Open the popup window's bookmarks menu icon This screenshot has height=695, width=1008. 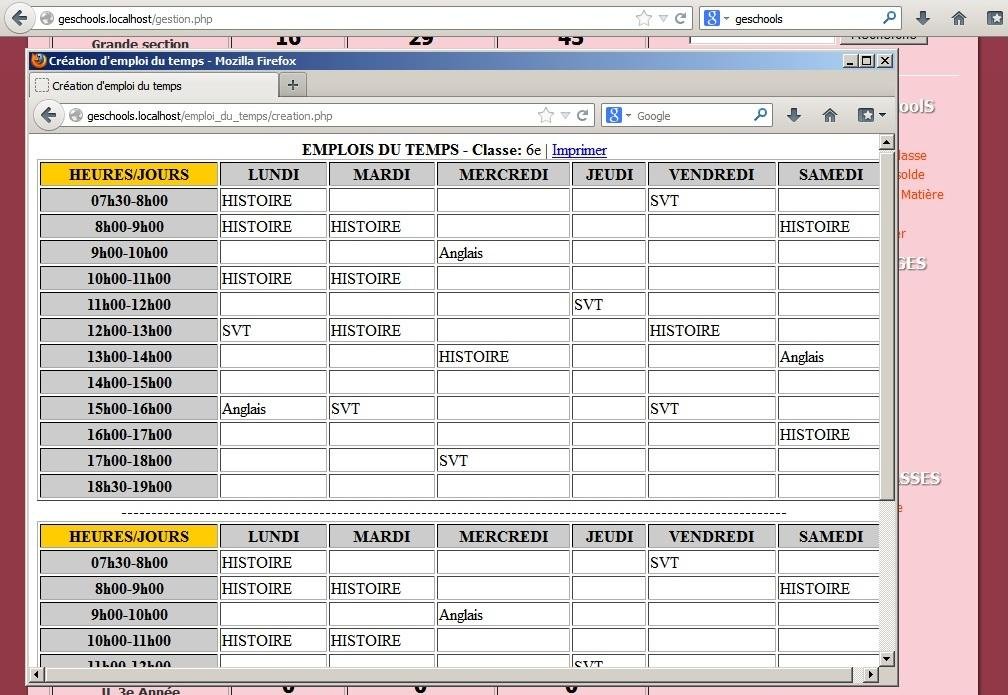871,116
